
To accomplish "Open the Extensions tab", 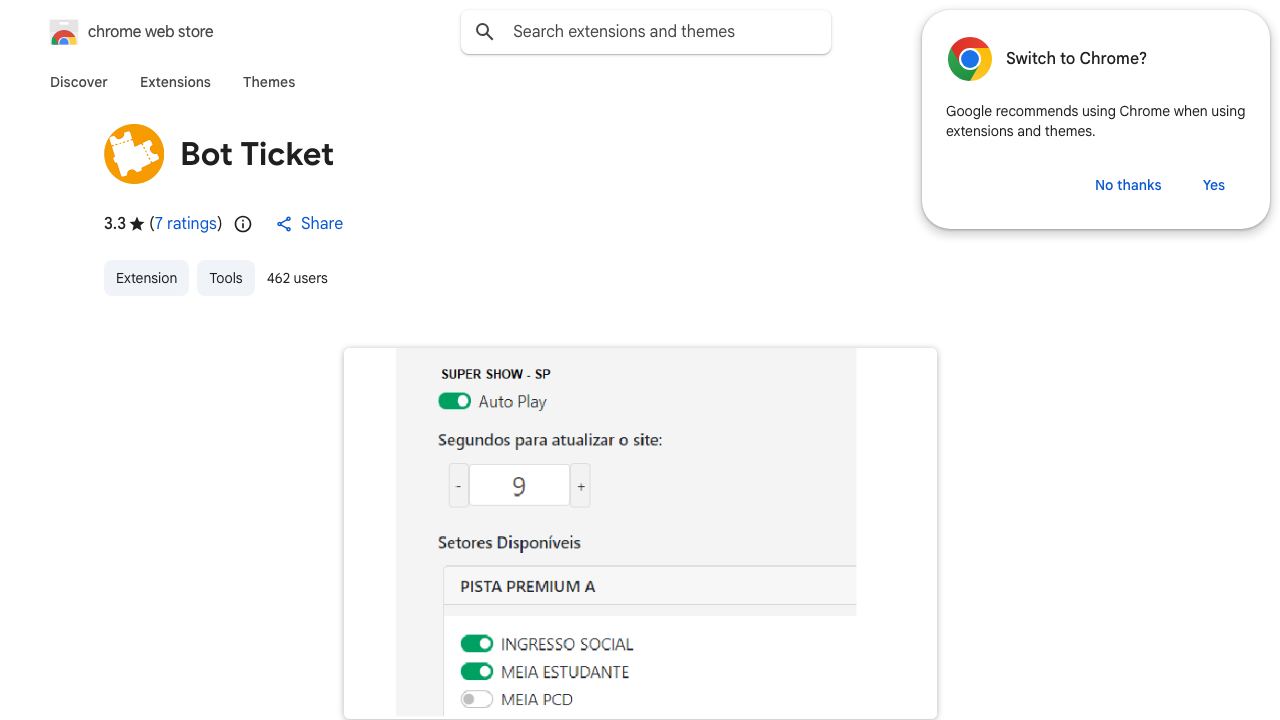I will tap(175, 82).
